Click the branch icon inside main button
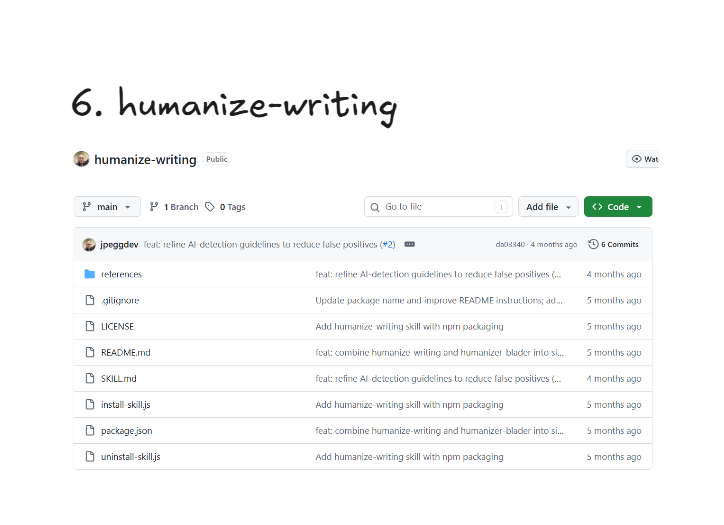The width and height of the screenshot is (724, 525). [86, 206]
